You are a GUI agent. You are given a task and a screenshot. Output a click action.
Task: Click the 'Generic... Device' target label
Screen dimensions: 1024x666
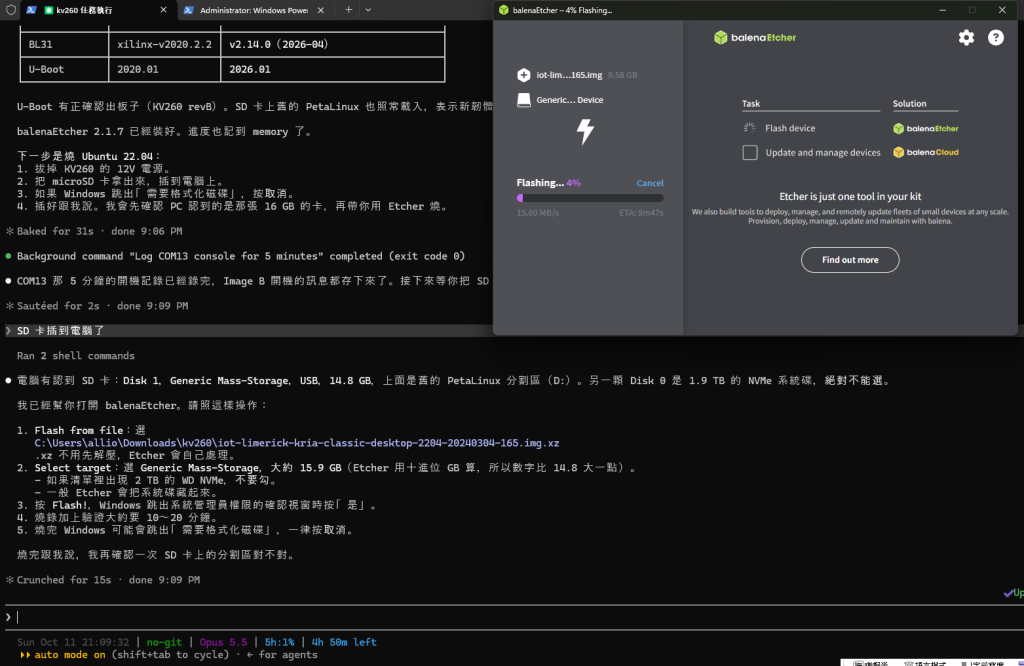[x=569, y=100]
